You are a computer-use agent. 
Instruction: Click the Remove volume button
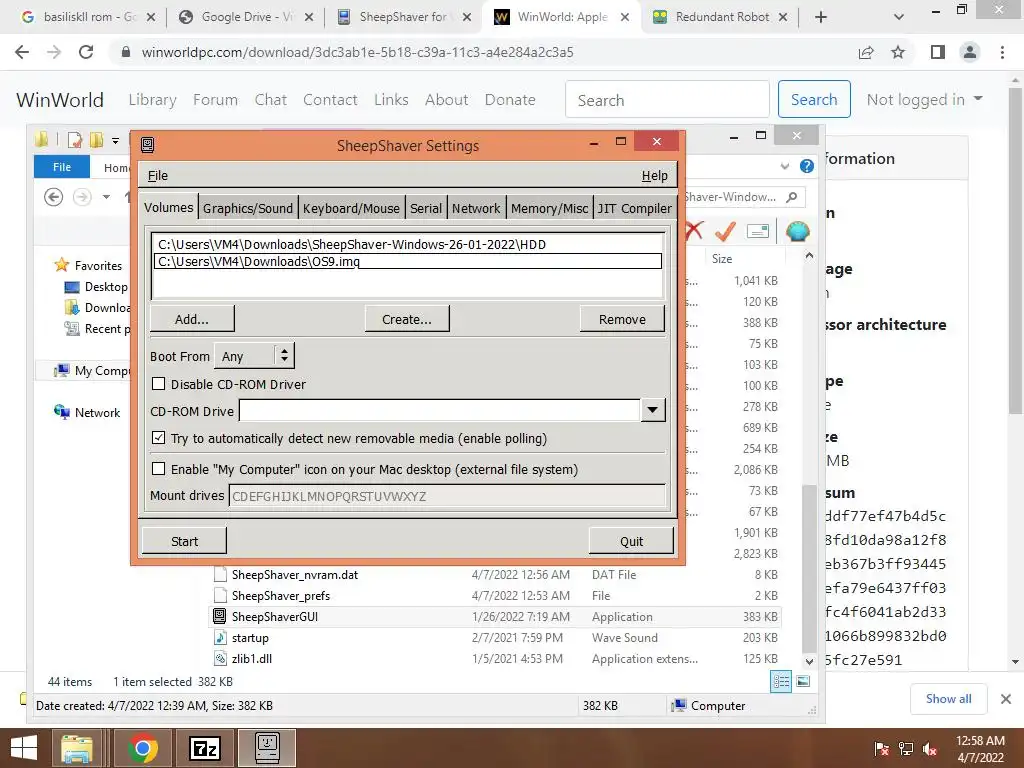click(x=622, y=319)
